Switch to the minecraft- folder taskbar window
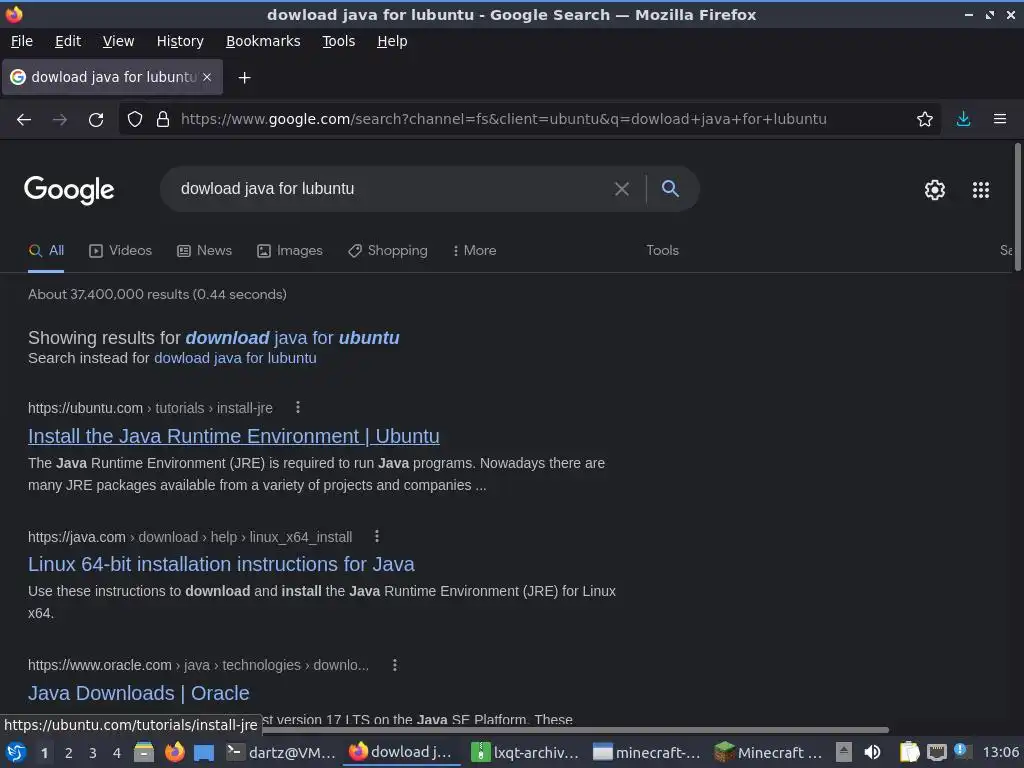1024x768 pixels. point(647,753)
